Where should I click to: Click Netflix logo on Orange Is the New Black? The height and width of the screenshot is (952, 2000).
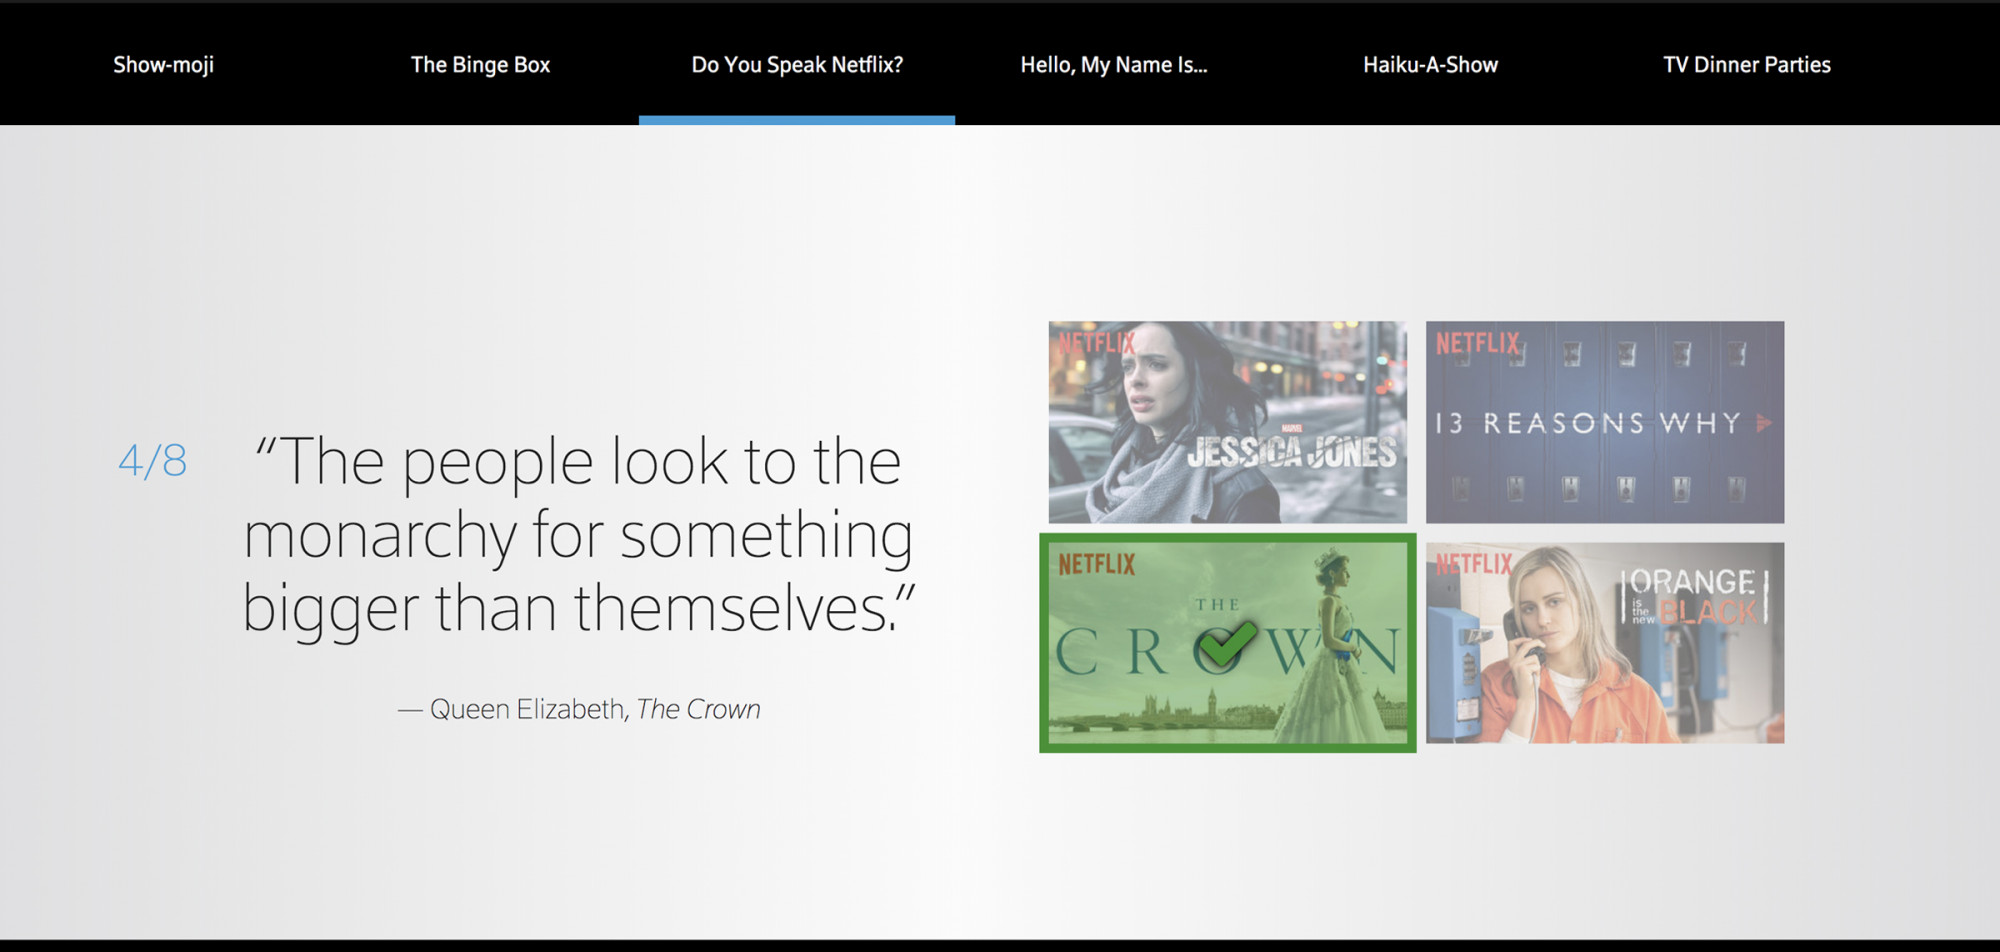(x=1474, y=565)
